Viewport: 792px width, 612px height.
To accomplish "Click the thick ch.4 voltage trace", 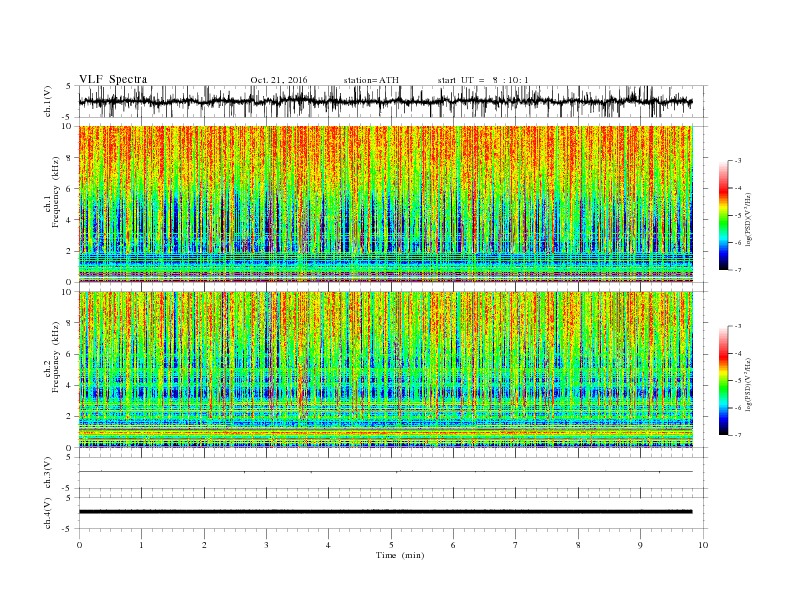I will (x=385, y=512).
